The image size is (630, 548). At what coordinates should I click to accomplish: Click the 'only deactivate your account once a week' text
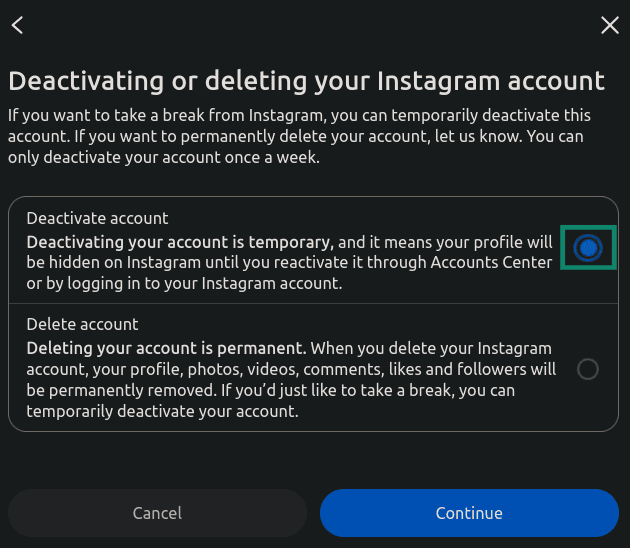pyautogui.click(x=163, y=157)
